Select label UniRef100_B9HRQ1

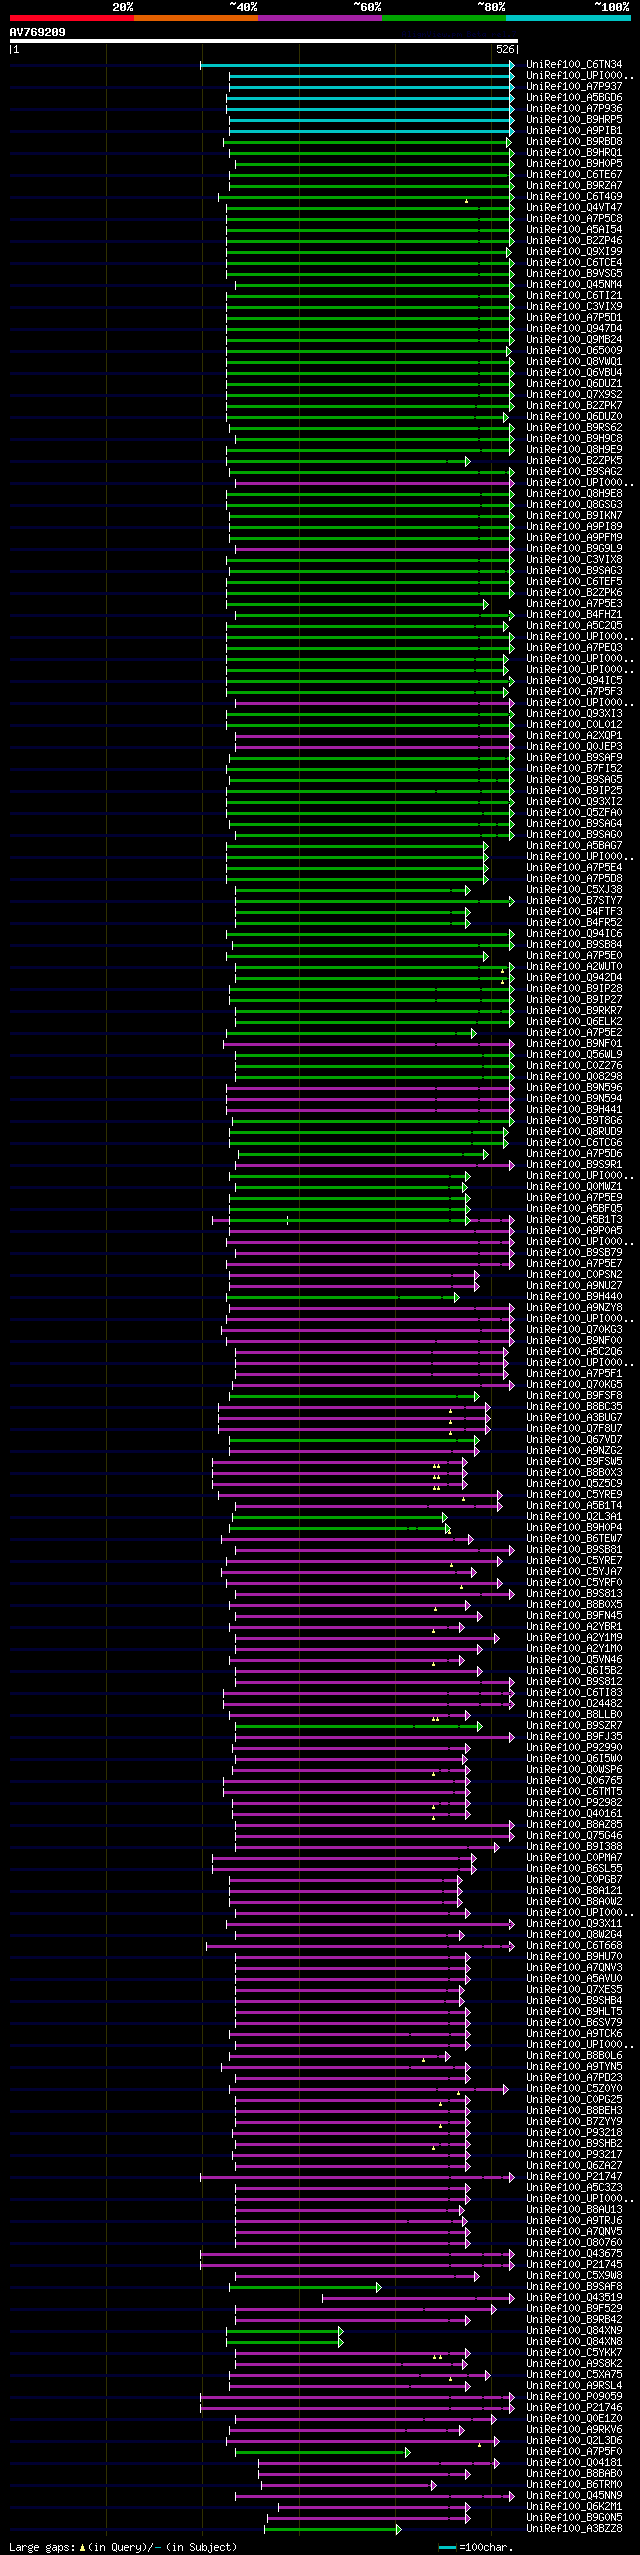click(x=574, y=153)
